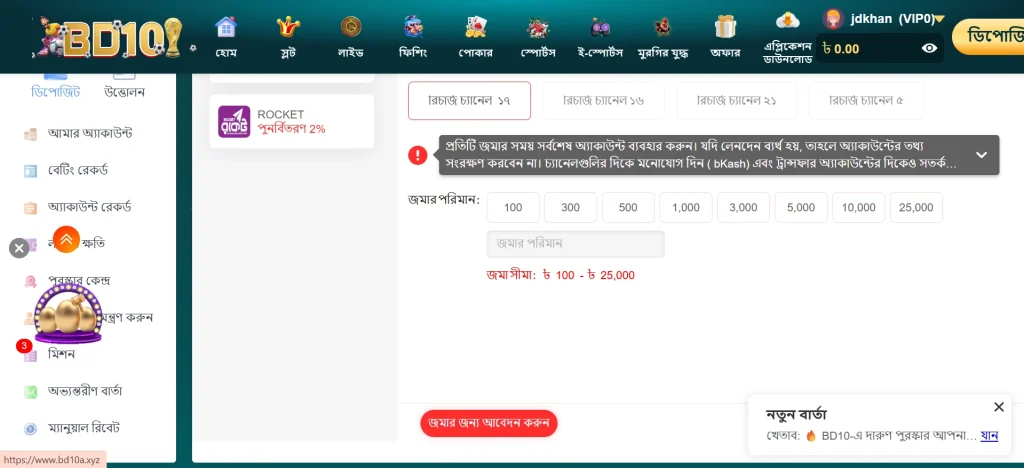Screen dimensions: 1024x468
Task: Click the অভ্যন্তরীণ বার্তা envelope icon
Action: click(x=30, y=392)
